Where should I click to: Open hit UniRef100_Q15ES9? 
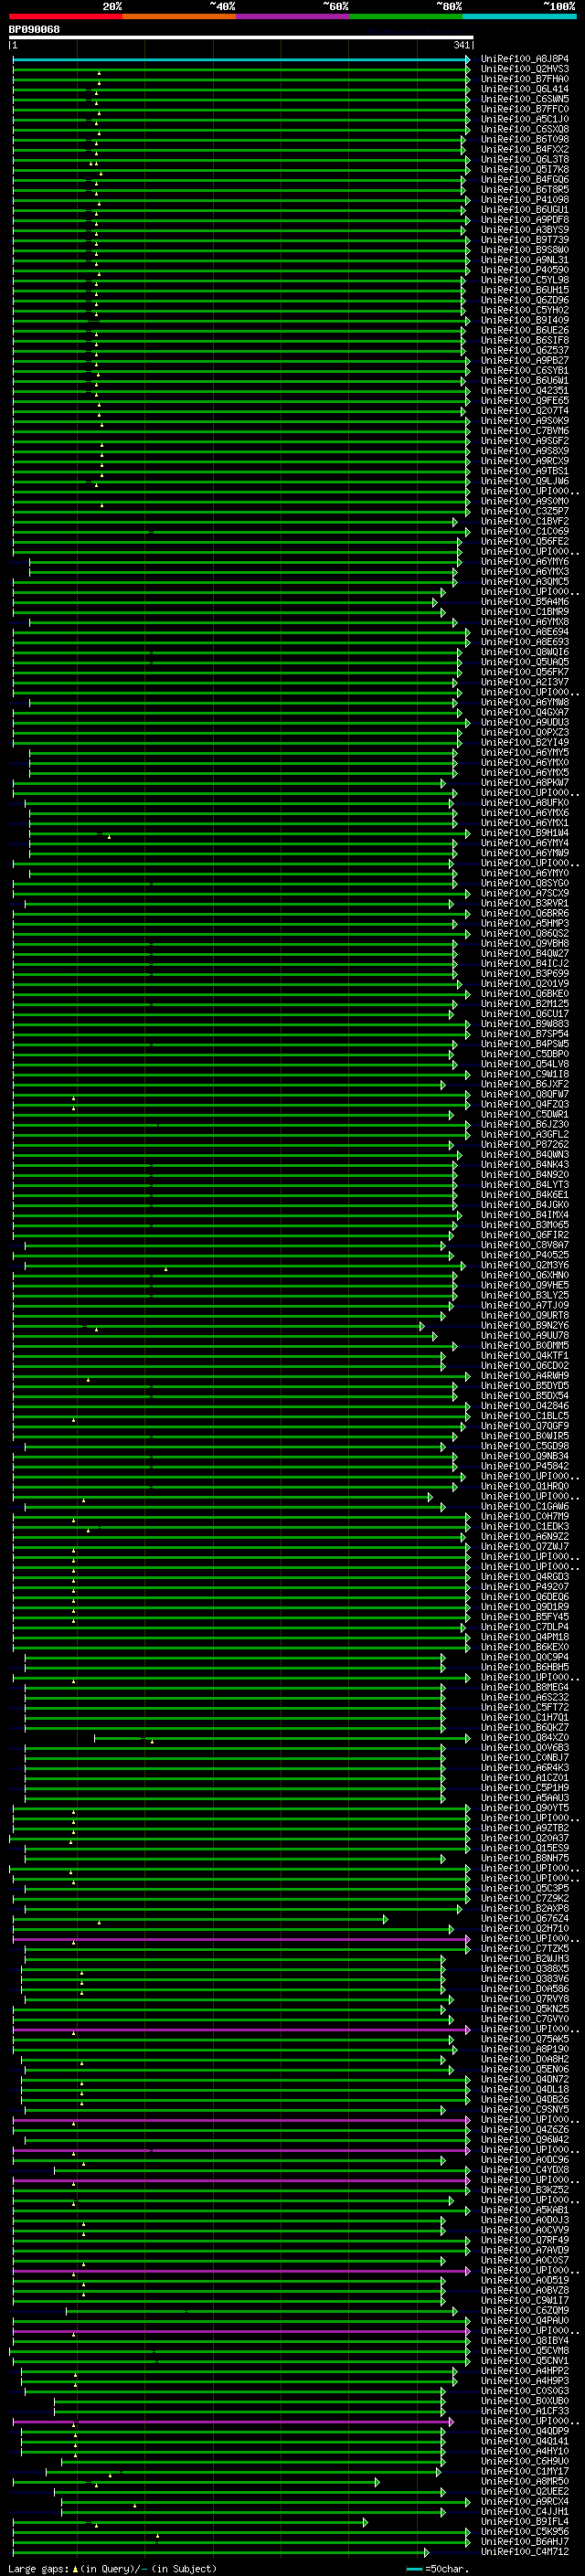pyautogui.click(x=525, y=1848)
